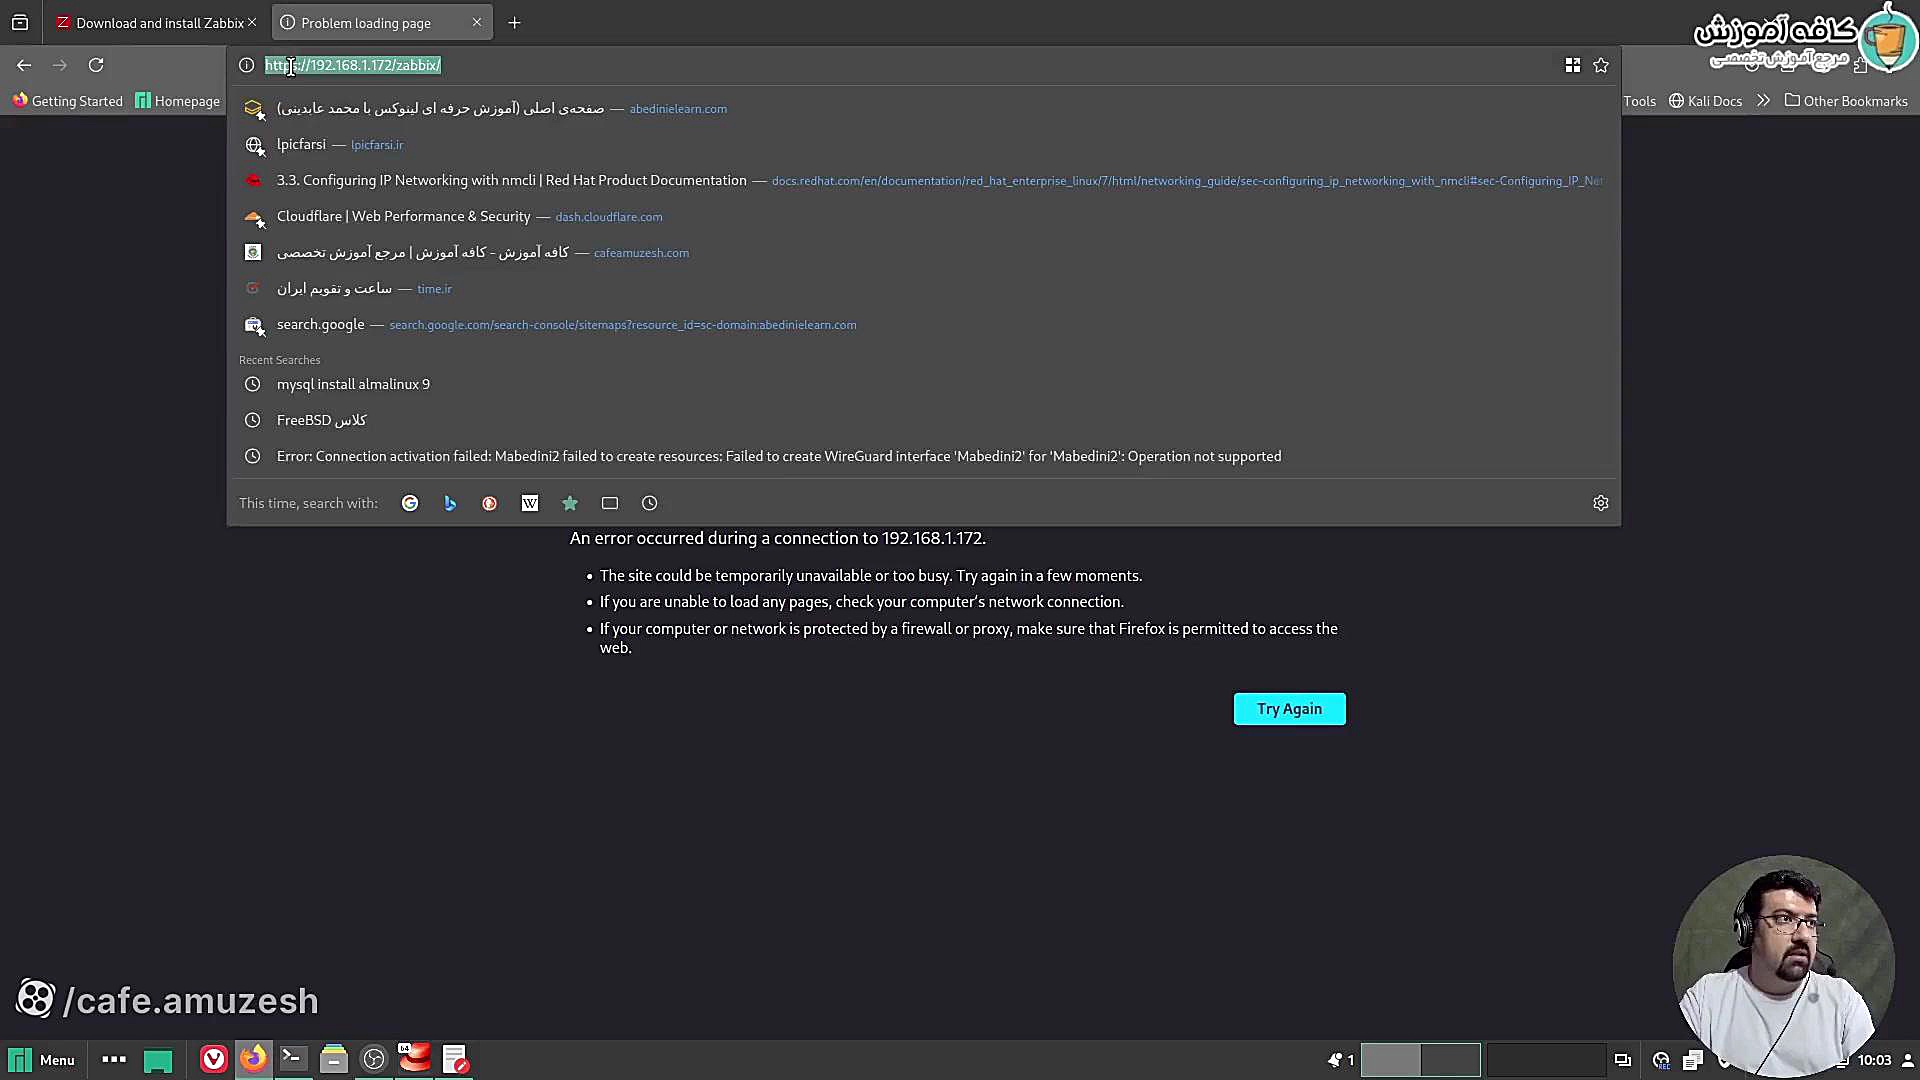The image size is (1920, 1080).
Task: Bookmark this page with the star icon
Action: click(x=1601, y=65)
